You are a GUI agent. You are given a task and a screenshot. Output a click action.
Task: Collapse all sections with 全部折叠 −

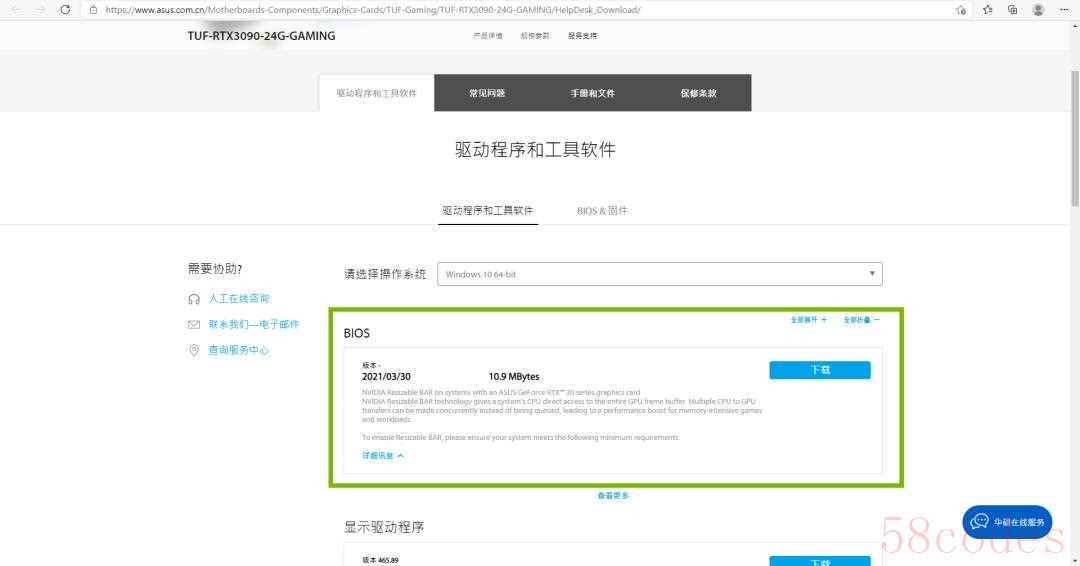pyautogui.click(x=861, y=320)
